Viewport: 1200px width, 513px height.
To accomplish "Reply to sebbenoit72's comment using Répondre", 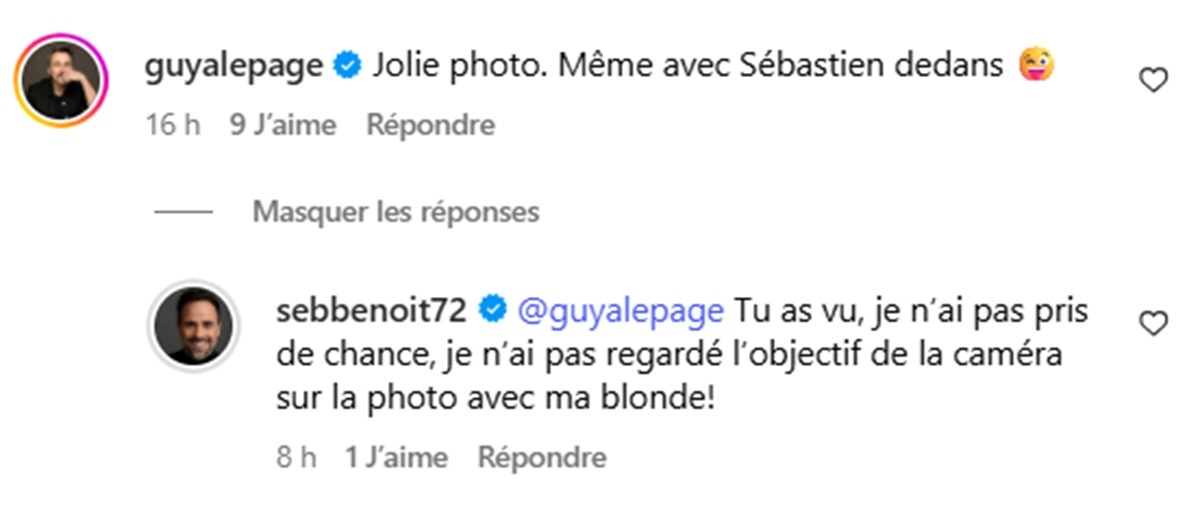I will click(542, 458).
